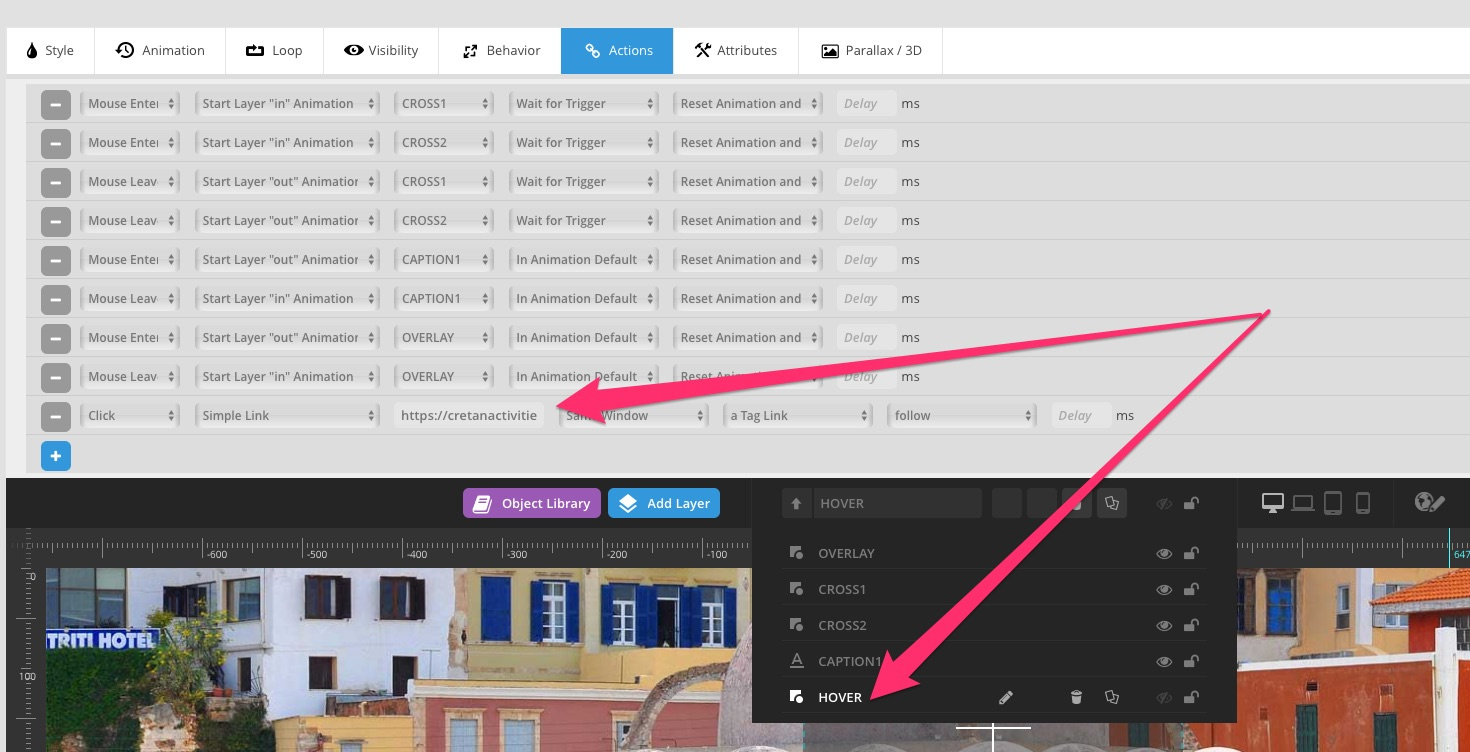Click the Delay field in Simple Link row
The height and width of the screenshot is (752, 1470).
point(1081,416)
